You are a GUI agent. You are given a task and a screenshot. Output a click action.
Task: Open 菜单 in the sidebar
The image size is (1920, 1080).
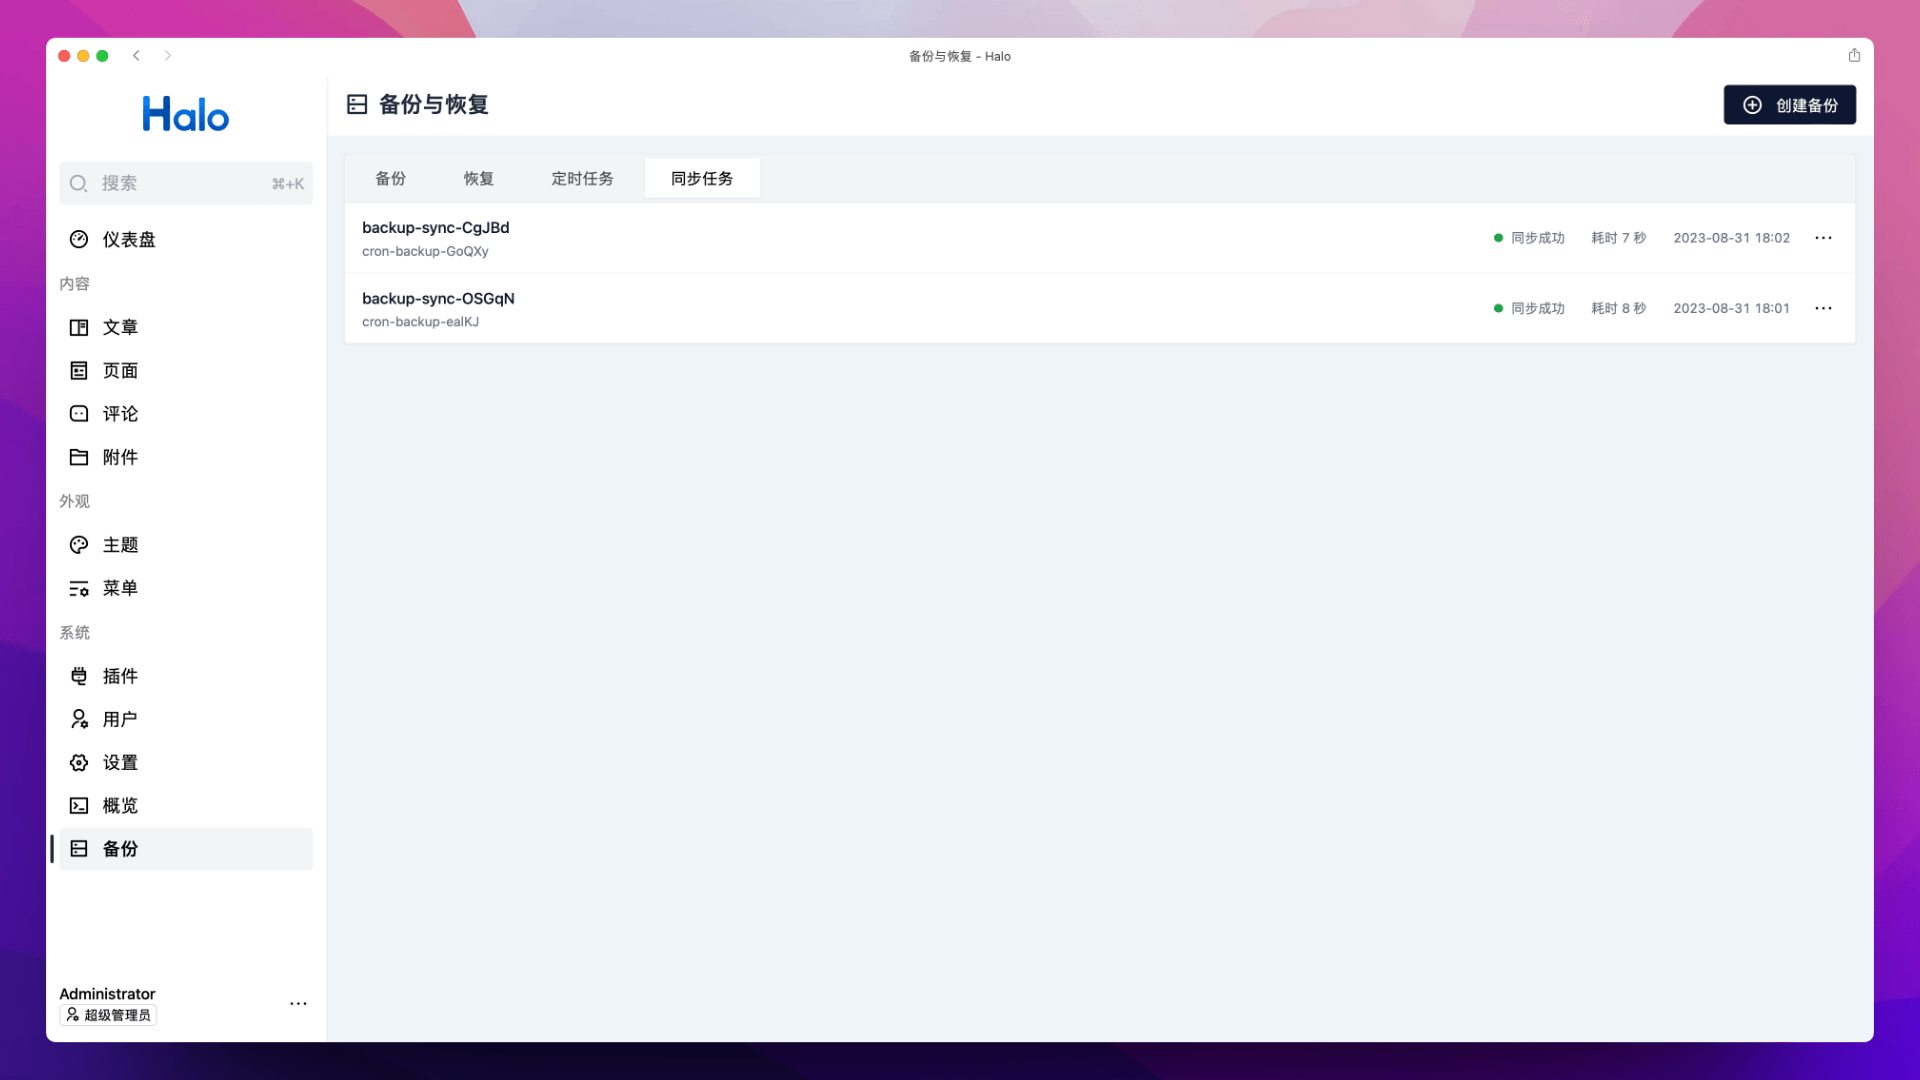pos(186,588)
